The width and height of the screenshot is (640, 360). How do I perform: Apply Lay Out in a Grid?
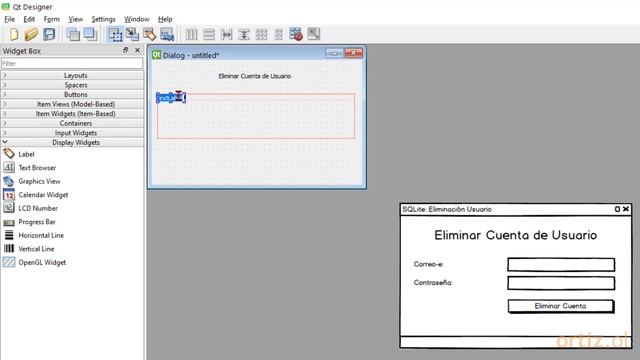(x=261, y=34)
